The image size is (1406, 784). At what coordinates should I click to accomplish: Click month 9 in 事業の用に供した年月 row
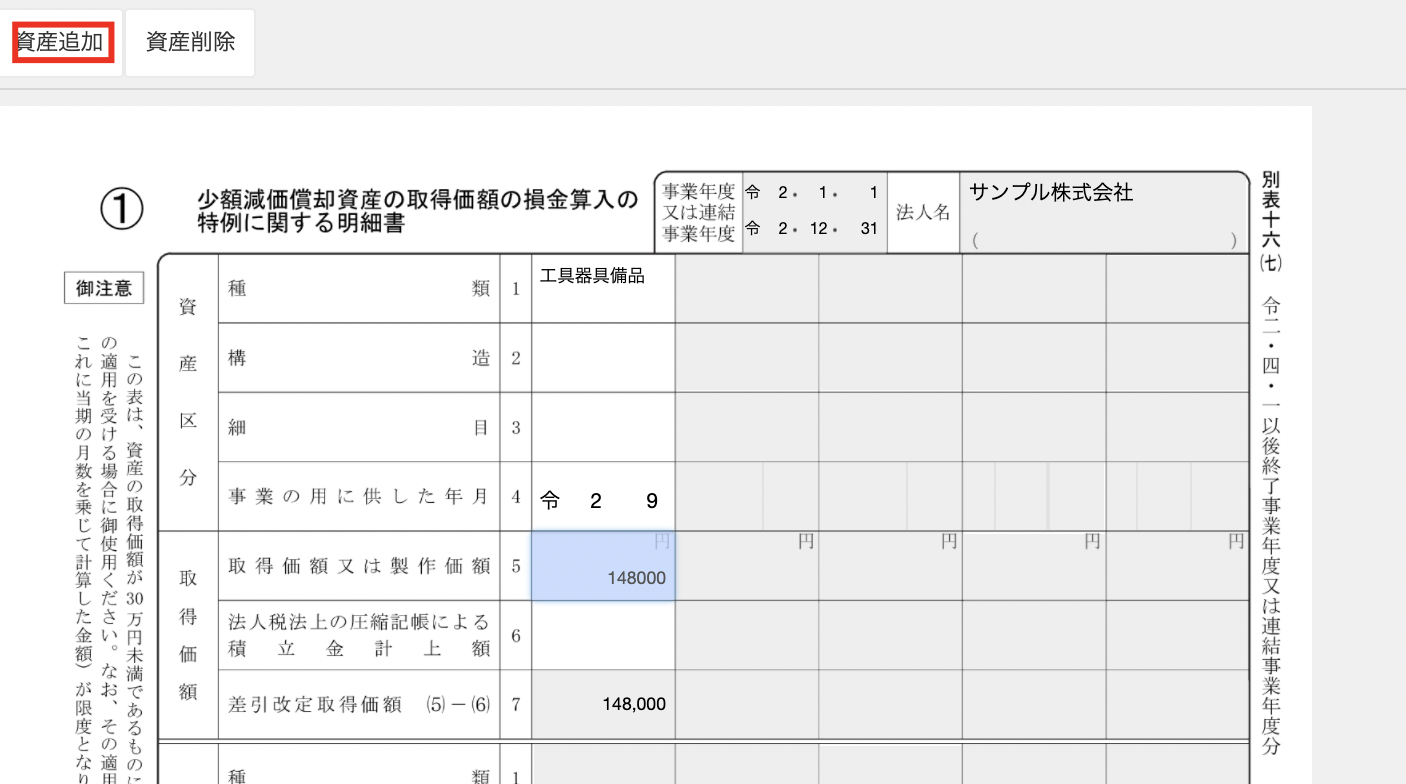tap(651, 501)
